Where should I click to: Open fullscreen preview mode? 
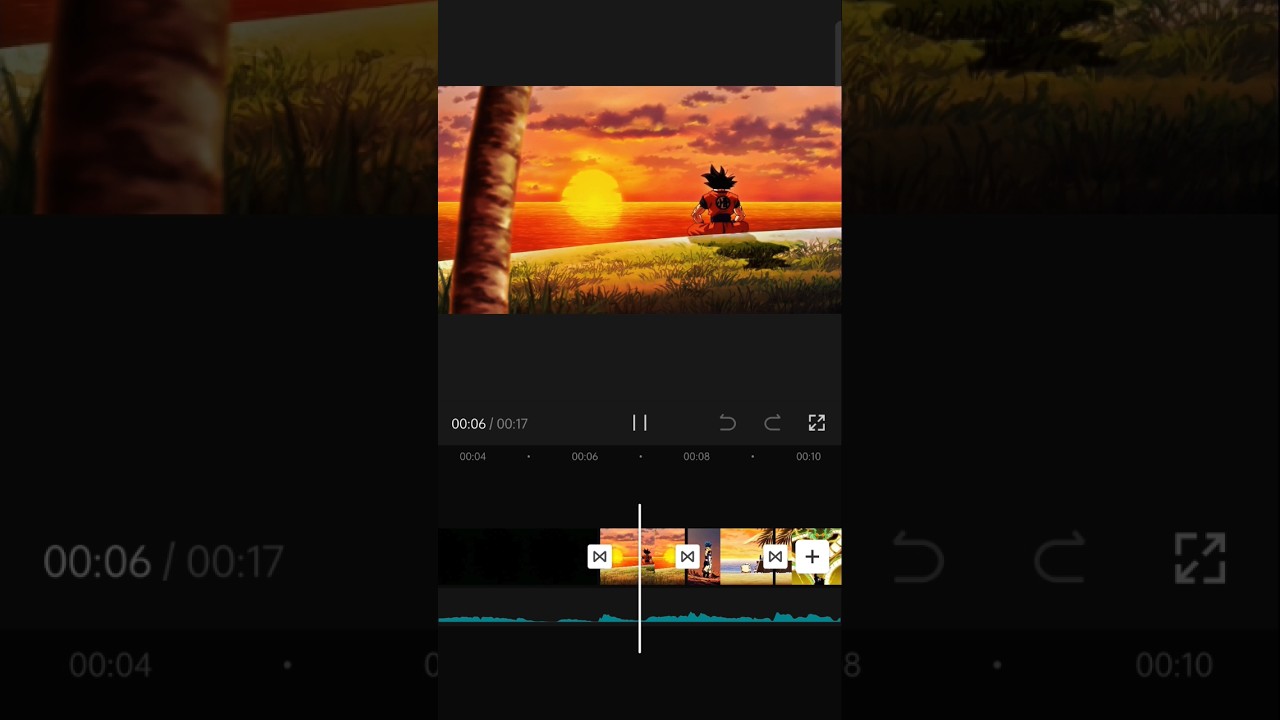pos(817,423)
